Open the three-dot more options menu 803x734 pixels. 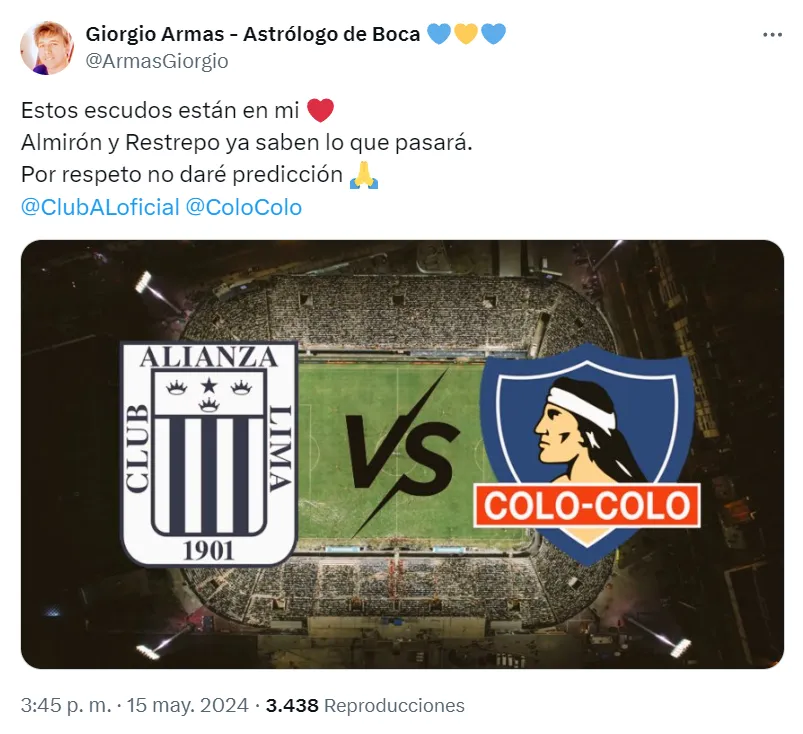pyautogui.click(x=772, y=35)
